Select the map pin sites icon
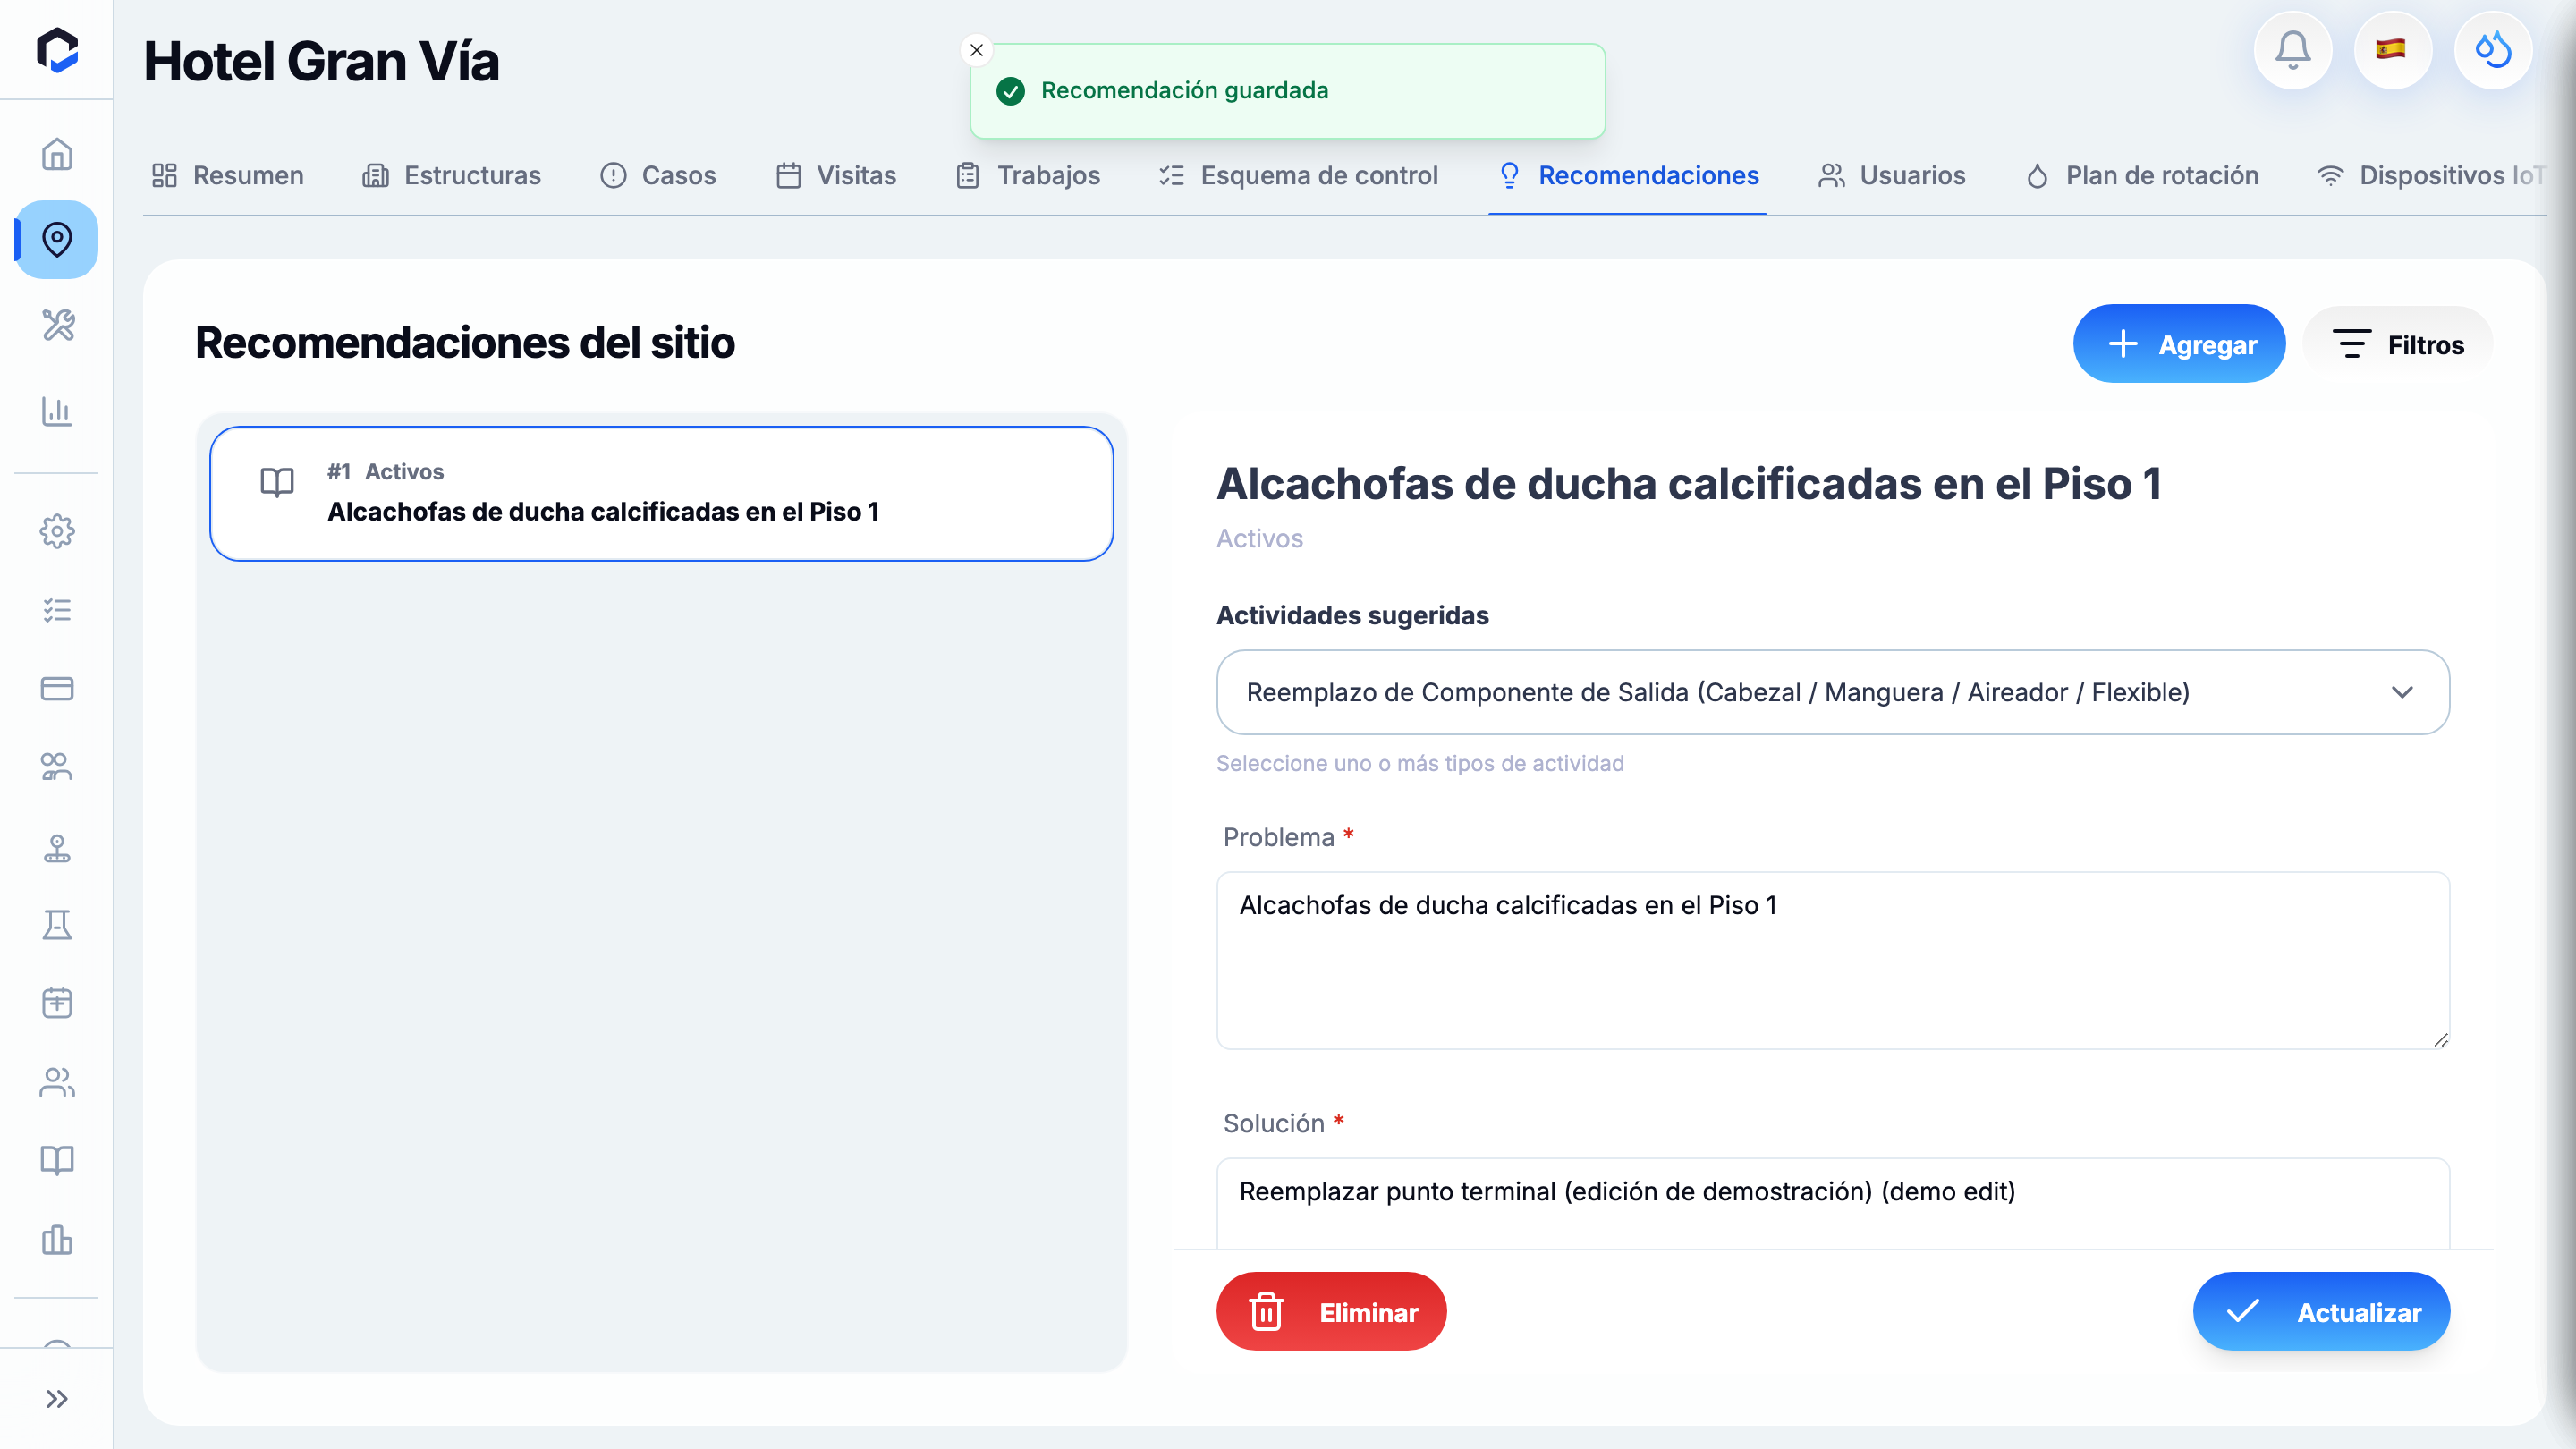Image resolution: width=2576 pixels, height=1449 pixels. coord(57,240)
